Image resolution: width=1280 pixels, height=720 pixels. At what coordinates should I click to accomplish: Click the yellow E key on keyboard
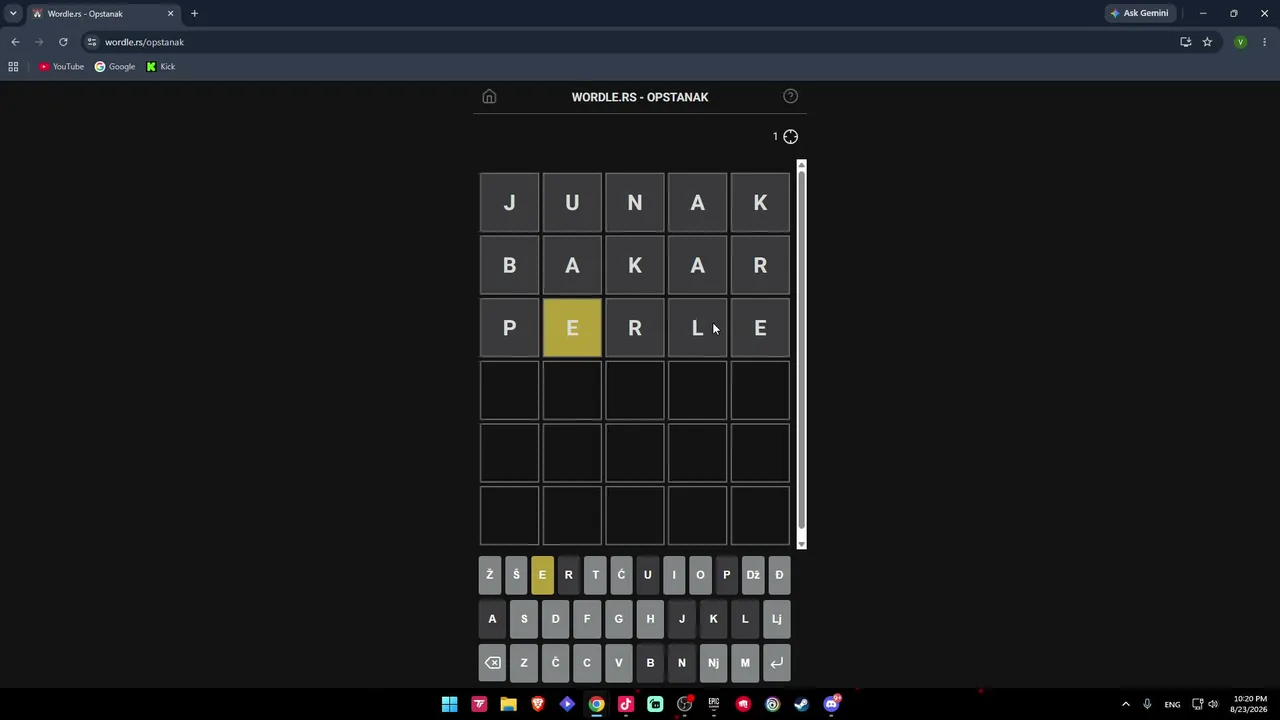[542, 575]
